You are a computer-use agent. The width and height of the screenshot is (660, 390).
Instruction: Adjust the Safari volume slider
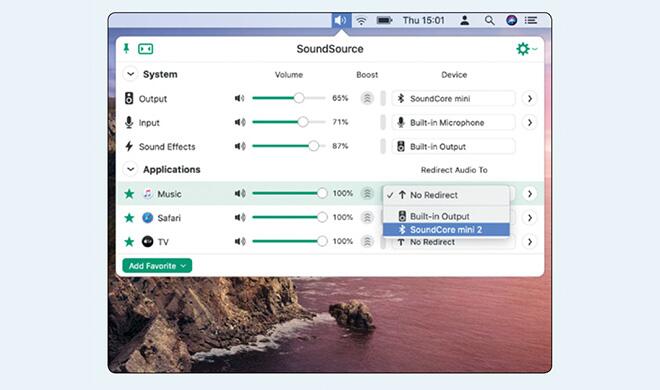click(x=290, y=217)
